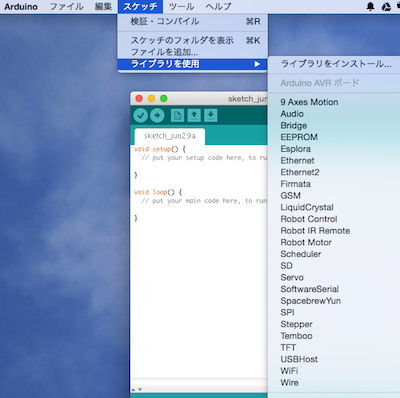The width and height of the screenshot is (400, 398).
Task: Include the Wire library
Action: point(334,382)
